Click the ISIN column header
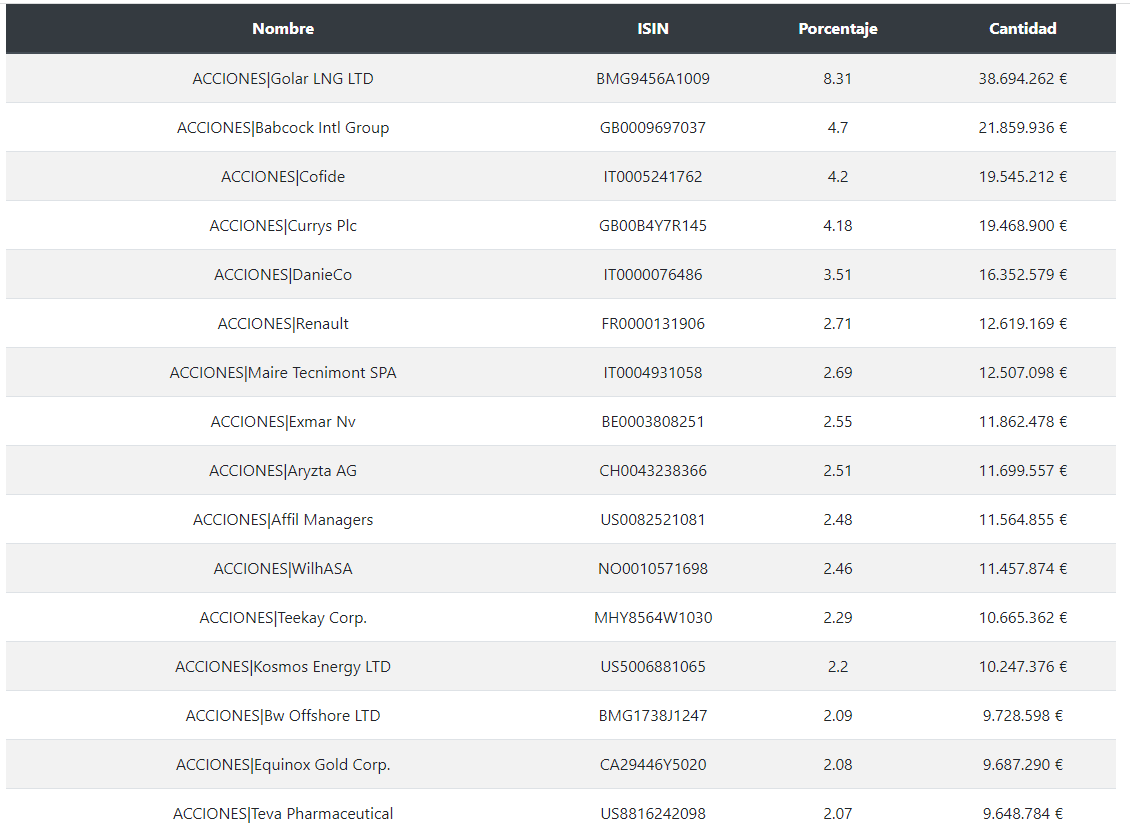The height and width of the screenshot is (826, 1130). [x=652, y=29]
